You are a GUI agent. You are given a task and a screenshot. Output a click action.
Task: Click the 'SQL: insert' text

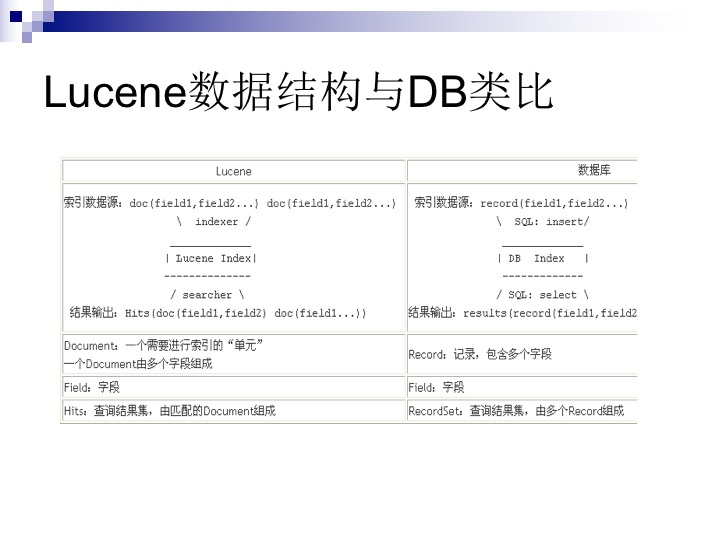pos(549,222)
